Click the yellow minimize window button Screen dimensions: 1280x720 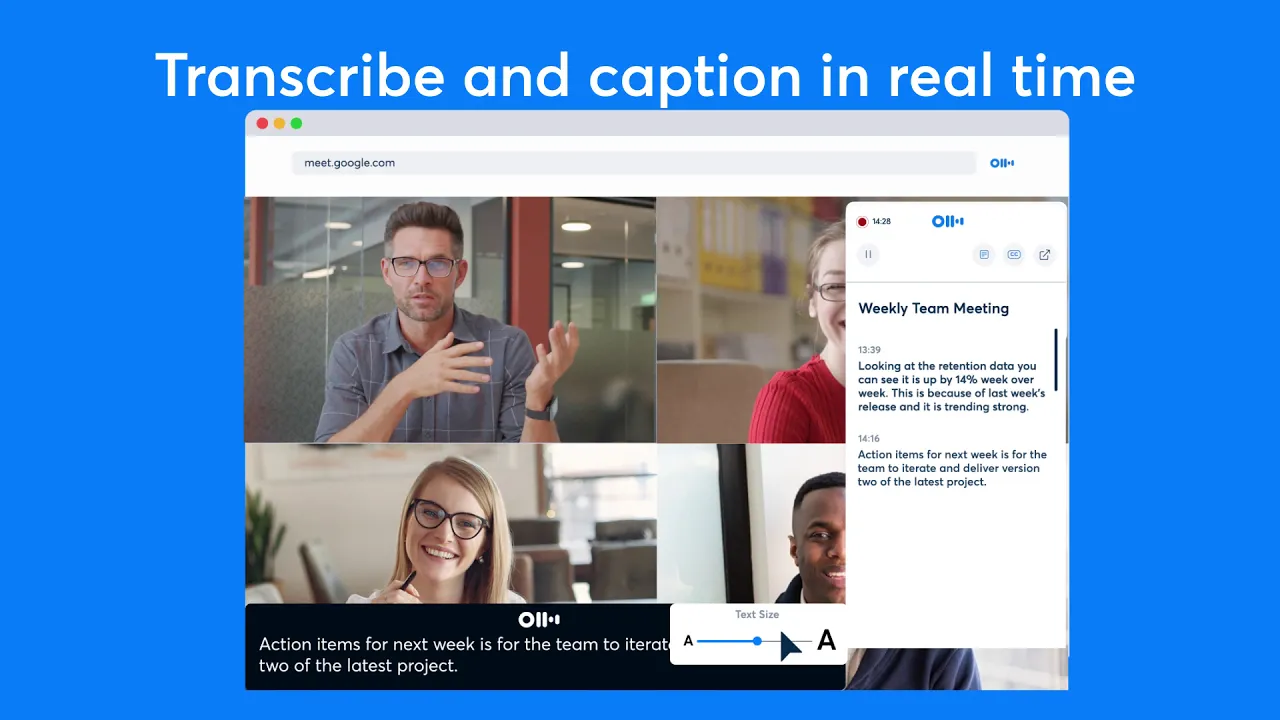[279, 123]
